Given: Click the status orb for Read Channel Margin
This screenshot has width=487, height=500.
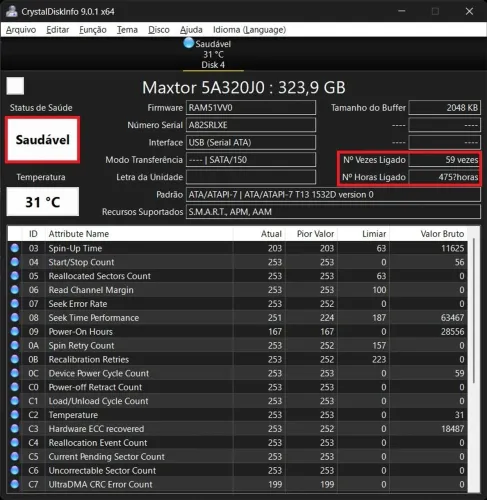Looking at the screenshot, I should [15, 290].
